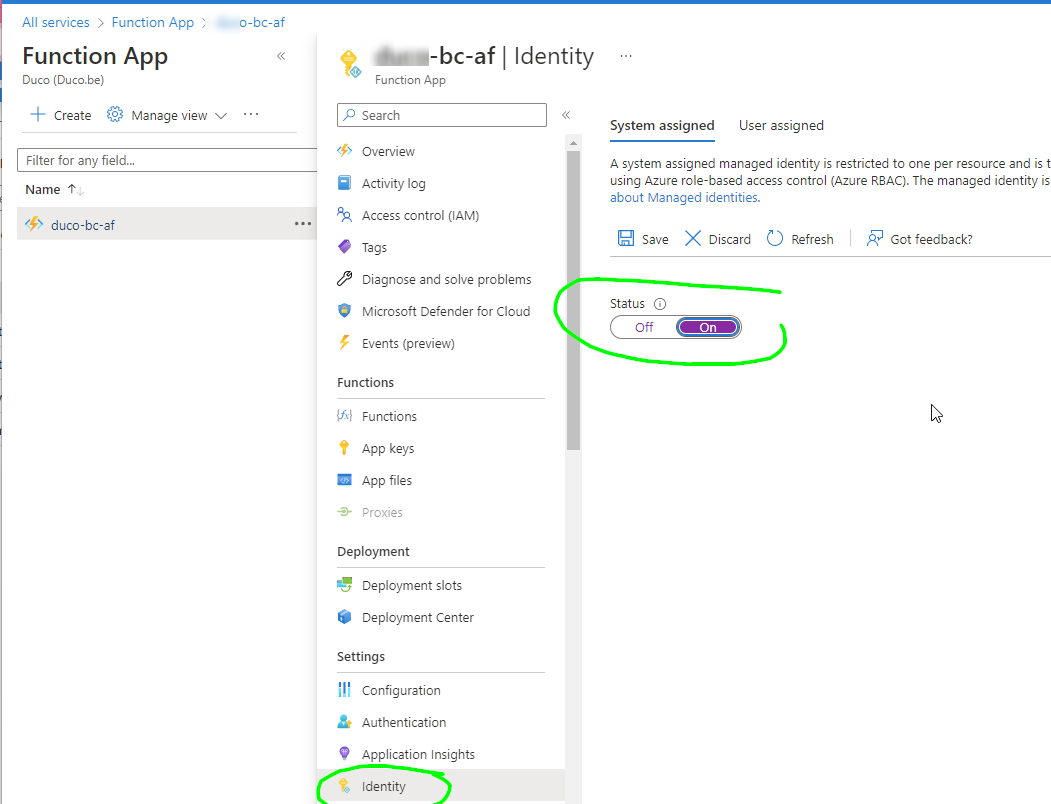1051x804 pixels.
Task: Click the Activity log book icon
Action: [x=345, y=182]
